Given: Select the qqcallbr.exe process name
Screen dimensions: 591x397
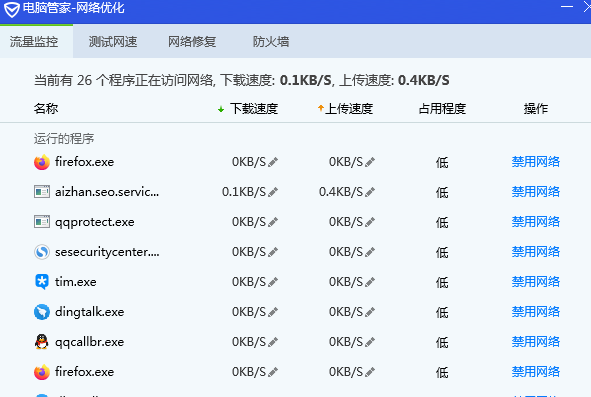Looking at the screenshot, I should pyautogui.click(x=89, y=342).
